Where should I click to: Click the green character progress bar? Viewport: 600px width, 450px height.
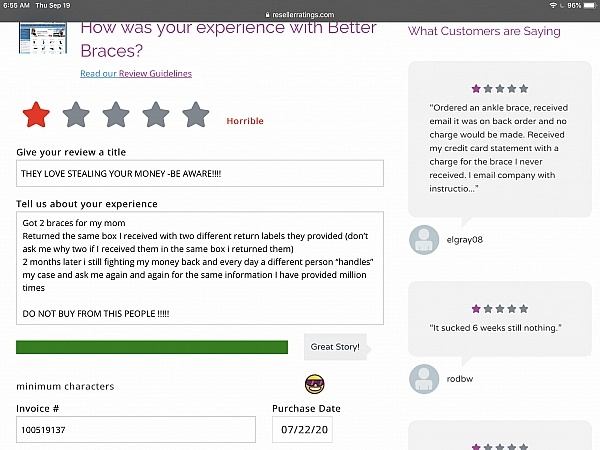pyautogui.click(x=152, y=347)
